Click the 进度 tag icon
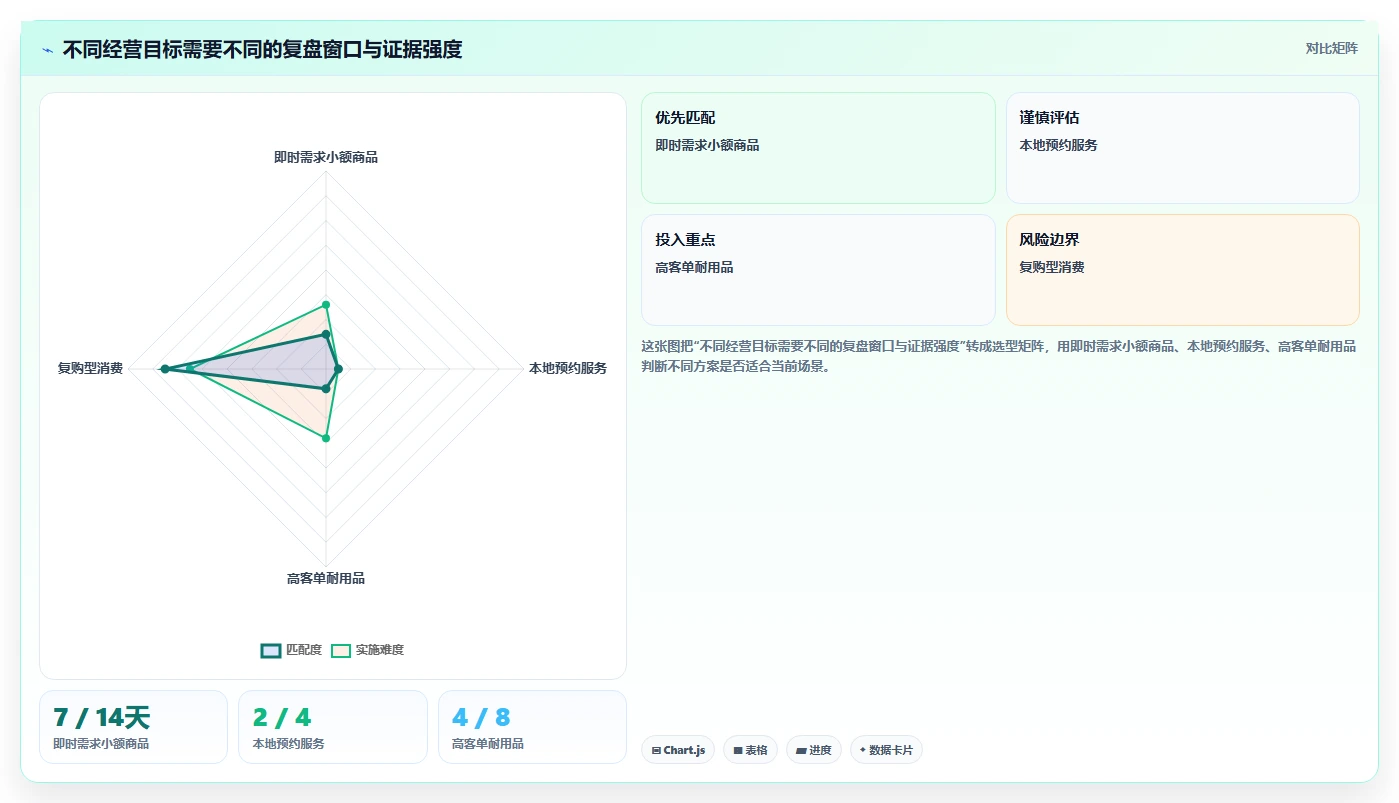This screenshot has height=803, width=1399. pos(801,750)
